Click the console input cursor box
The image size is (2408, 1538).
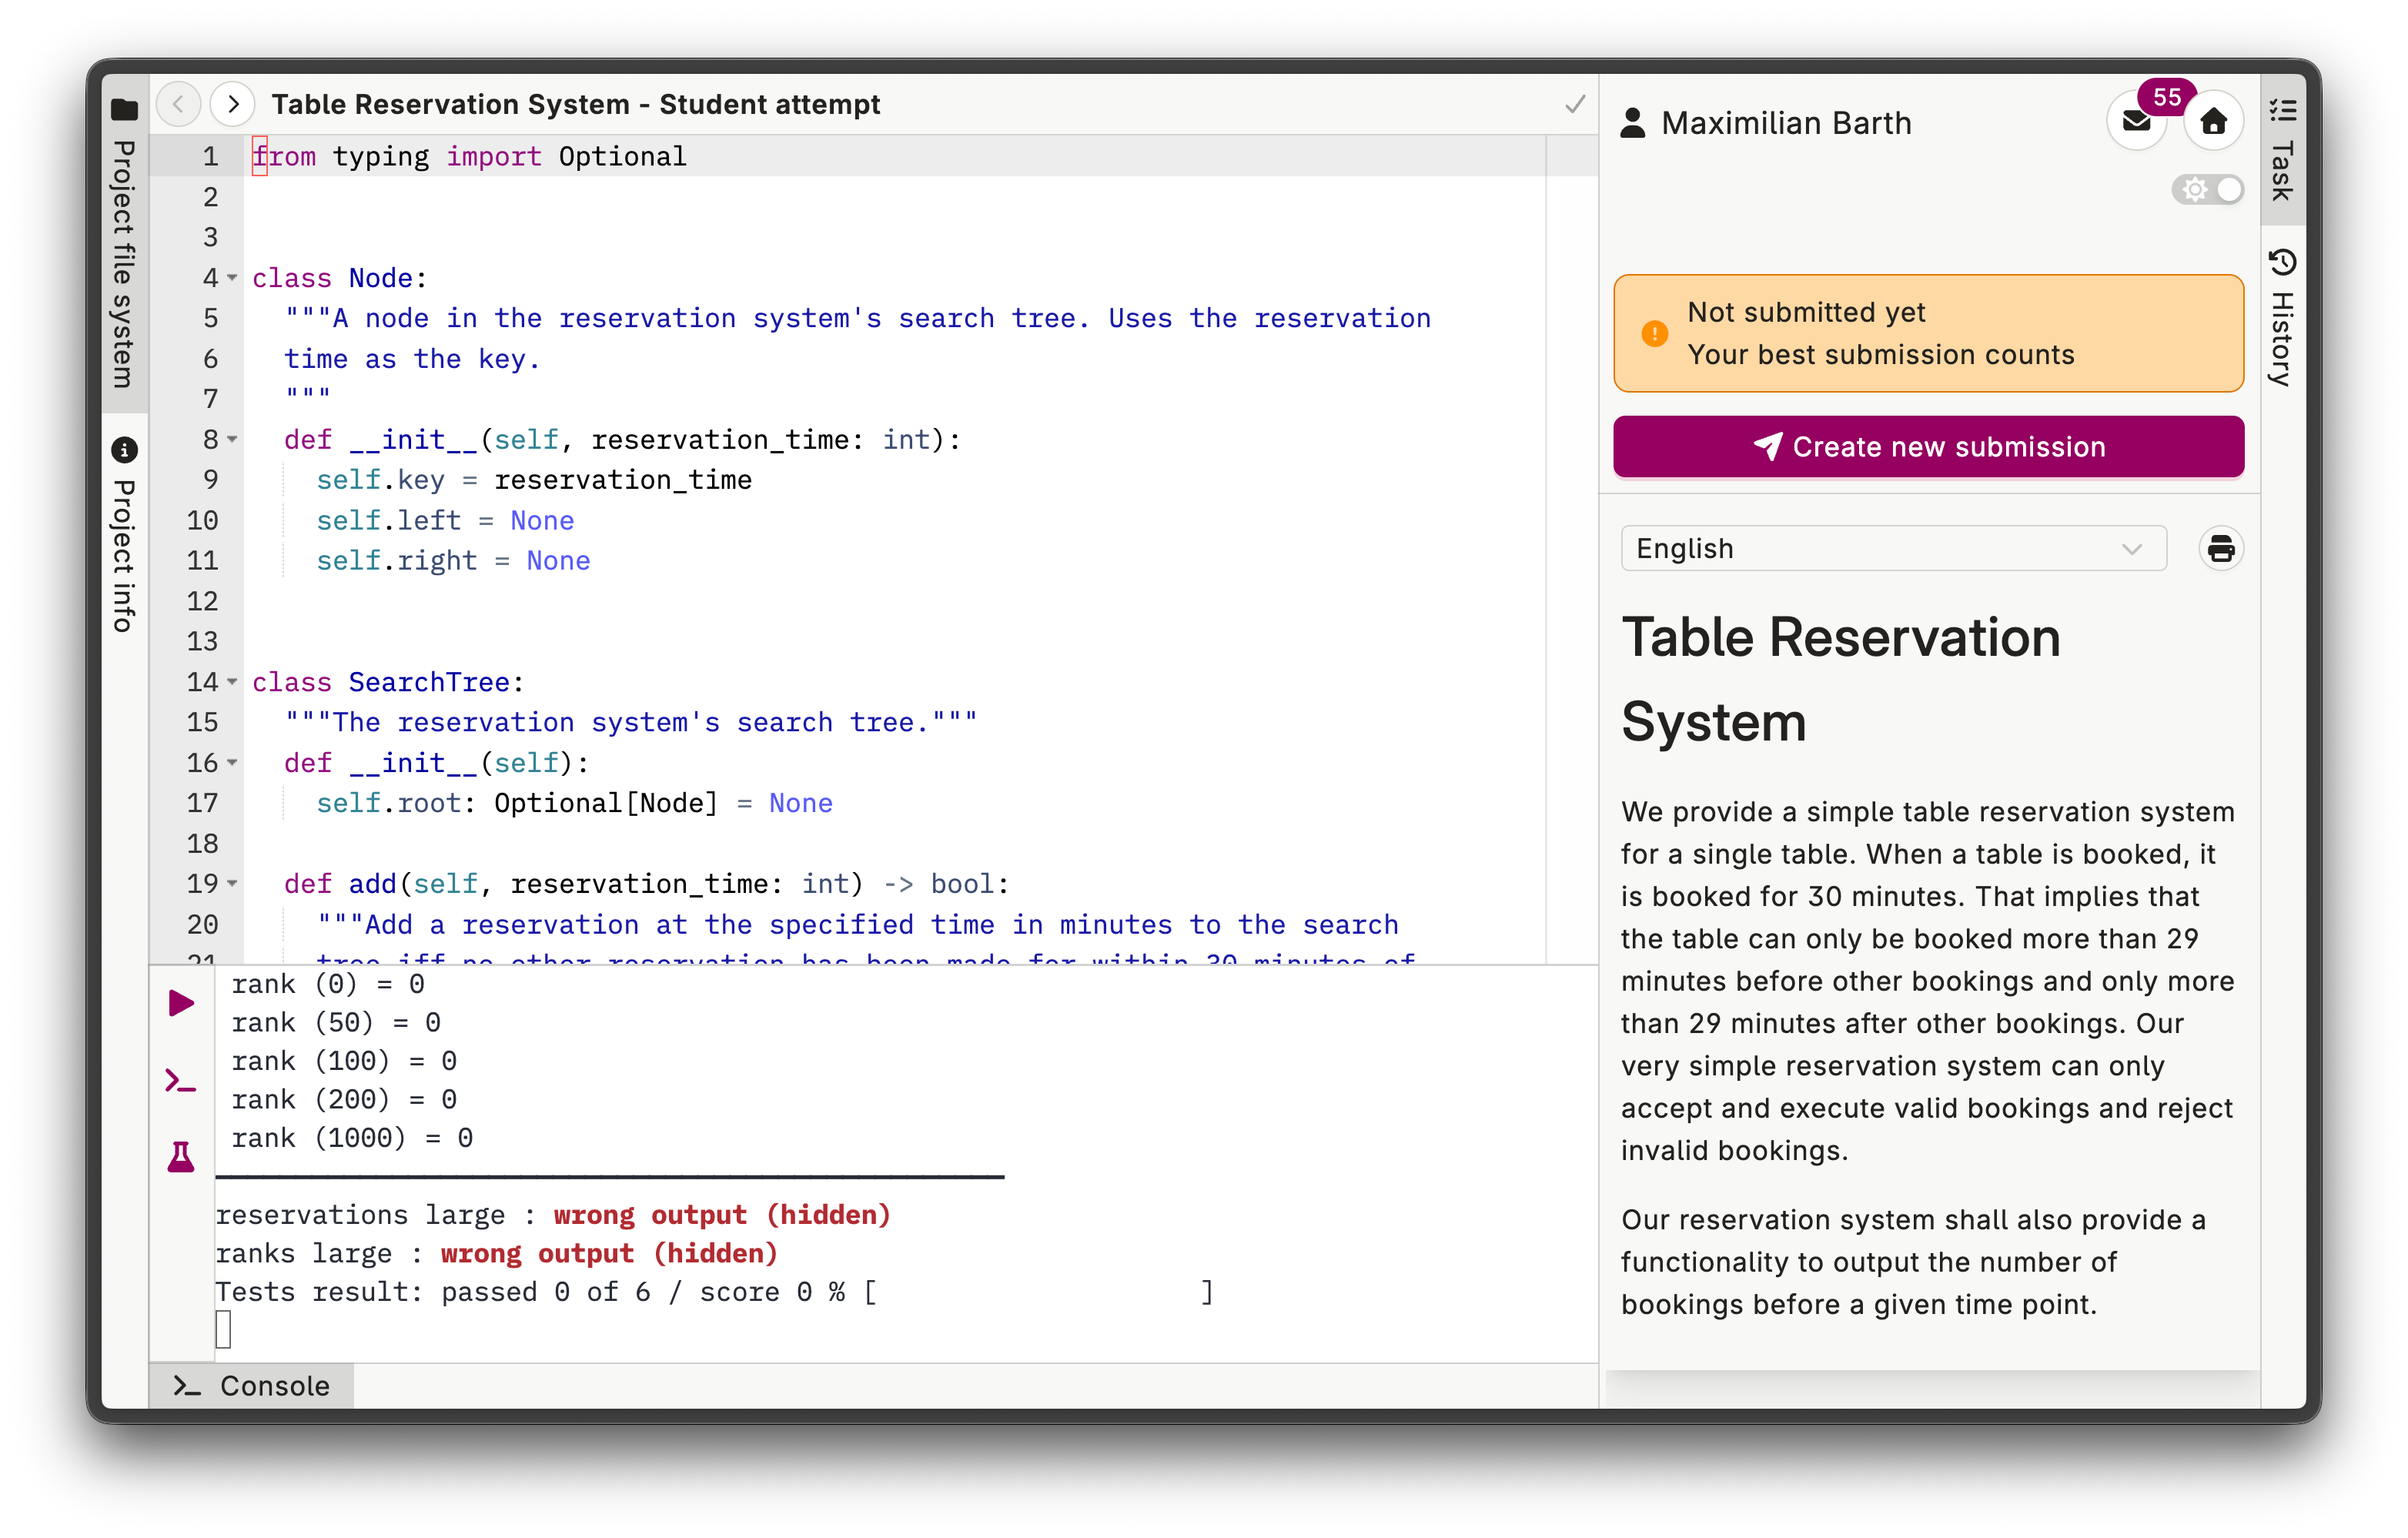[x=223, y=1330]
